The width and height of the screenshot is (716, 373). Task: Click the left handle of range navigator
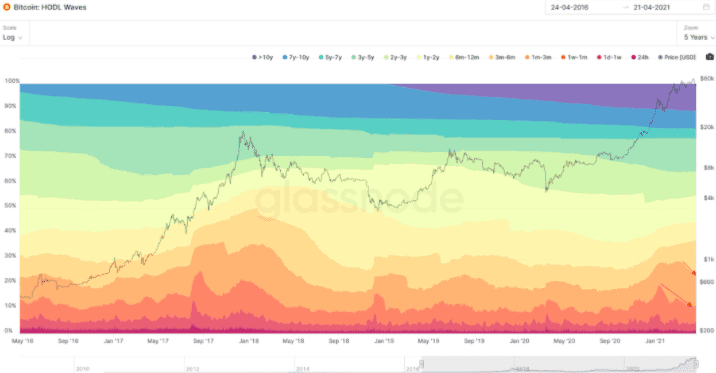pos(421,364)
